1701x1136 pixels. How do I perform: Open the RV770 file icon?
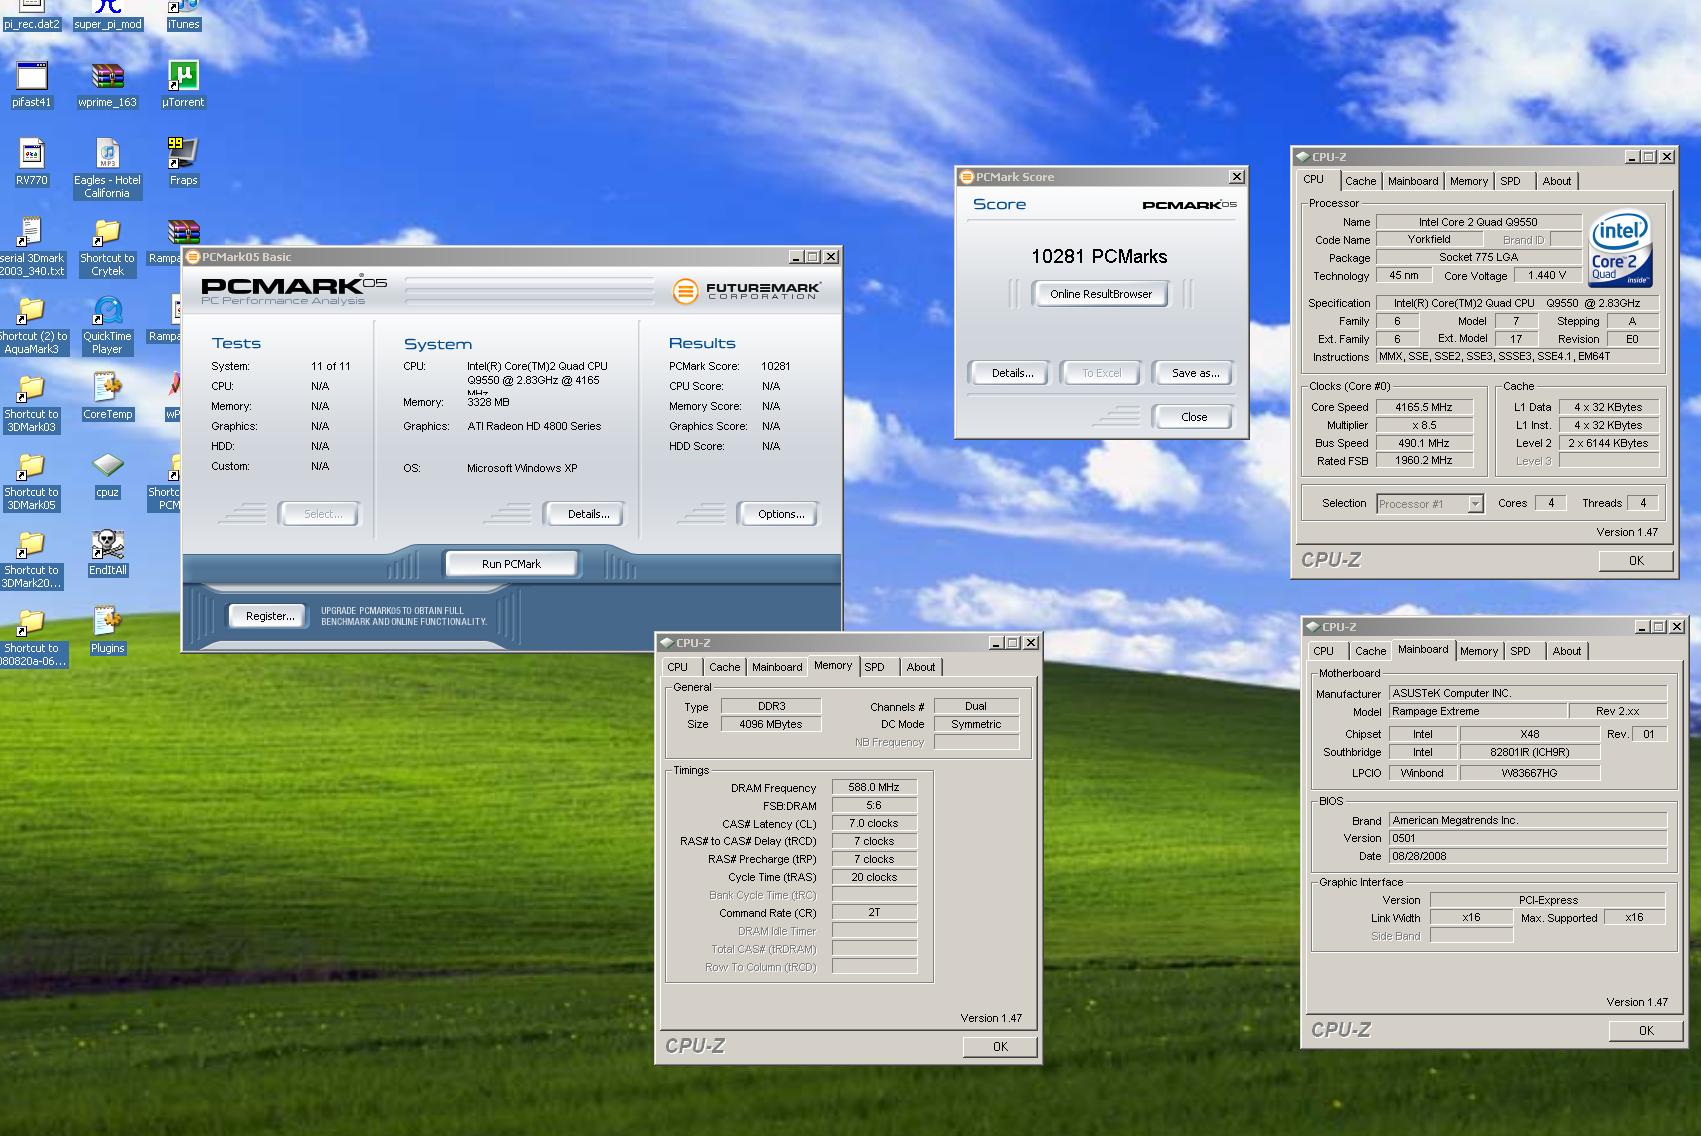pyautogui.click(x=32, y=163)
